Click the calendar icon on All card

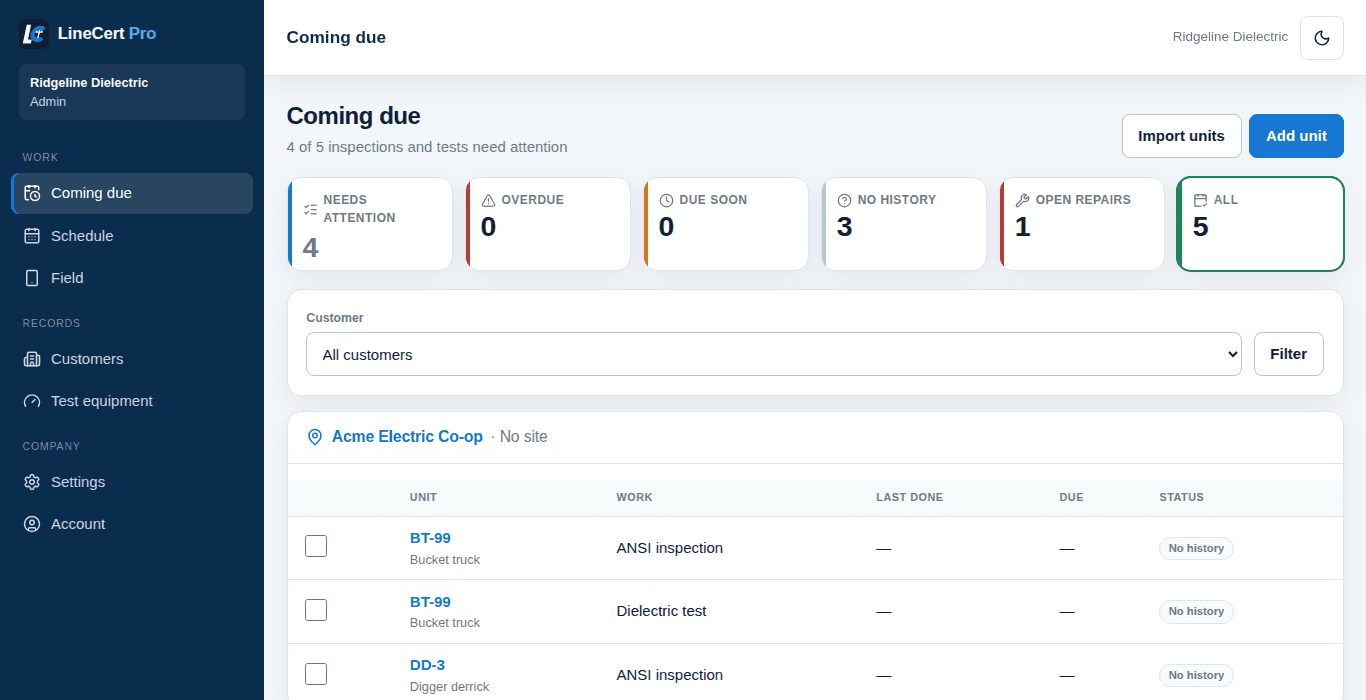(x=1200, y=200)
